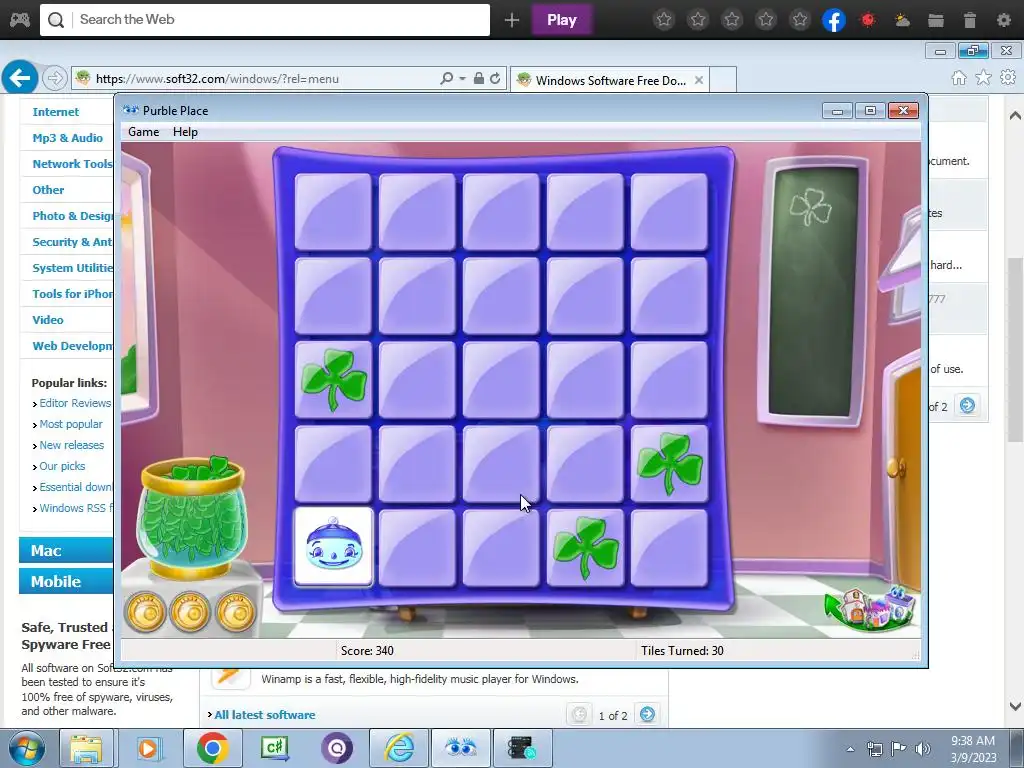Flip the top-right face-down tile
Image resolution: width=1024 pixels, height=768 pixels.
pyautogui.click(x=669, y=212)
